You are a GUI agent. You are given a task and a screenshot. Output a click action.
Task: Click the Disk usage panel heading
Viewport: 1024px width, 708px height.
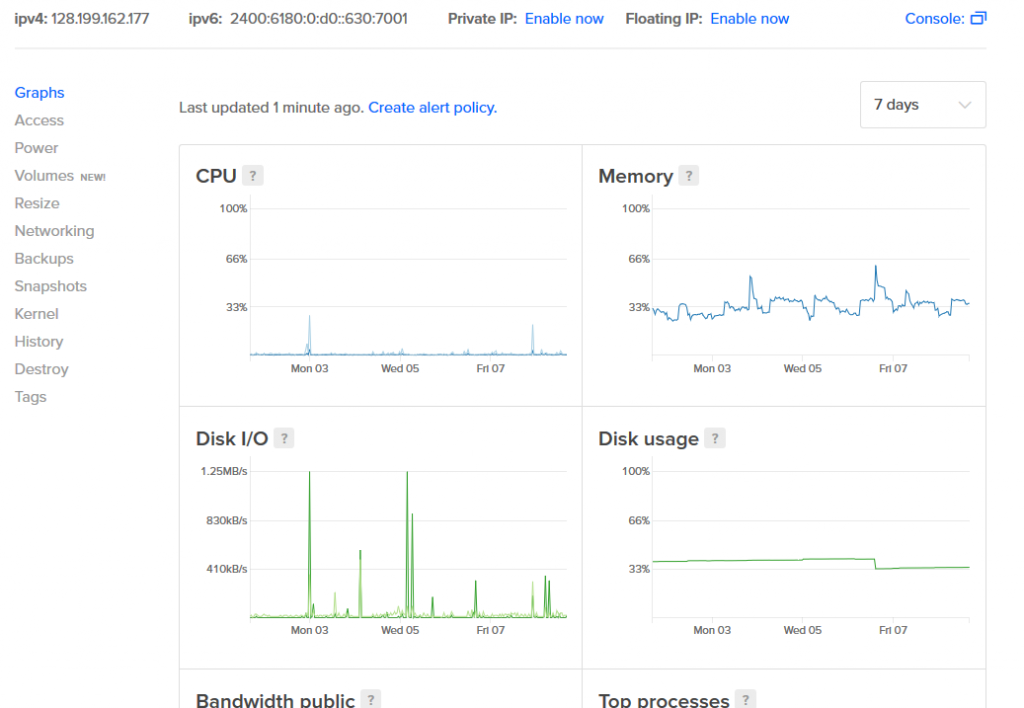pos(648,439)
